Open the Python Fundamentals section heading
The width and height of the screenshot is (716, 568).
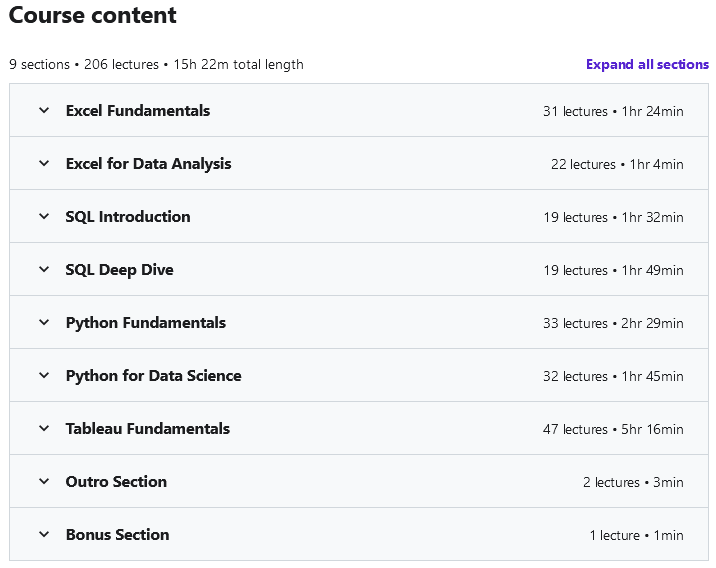coord(146,323)
